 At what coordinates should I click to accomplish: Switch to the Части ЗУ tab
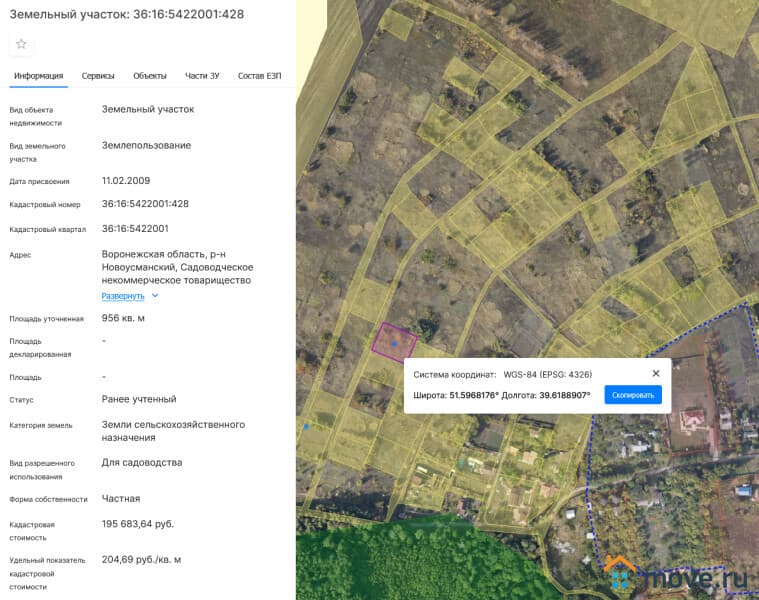coord(203,76)
